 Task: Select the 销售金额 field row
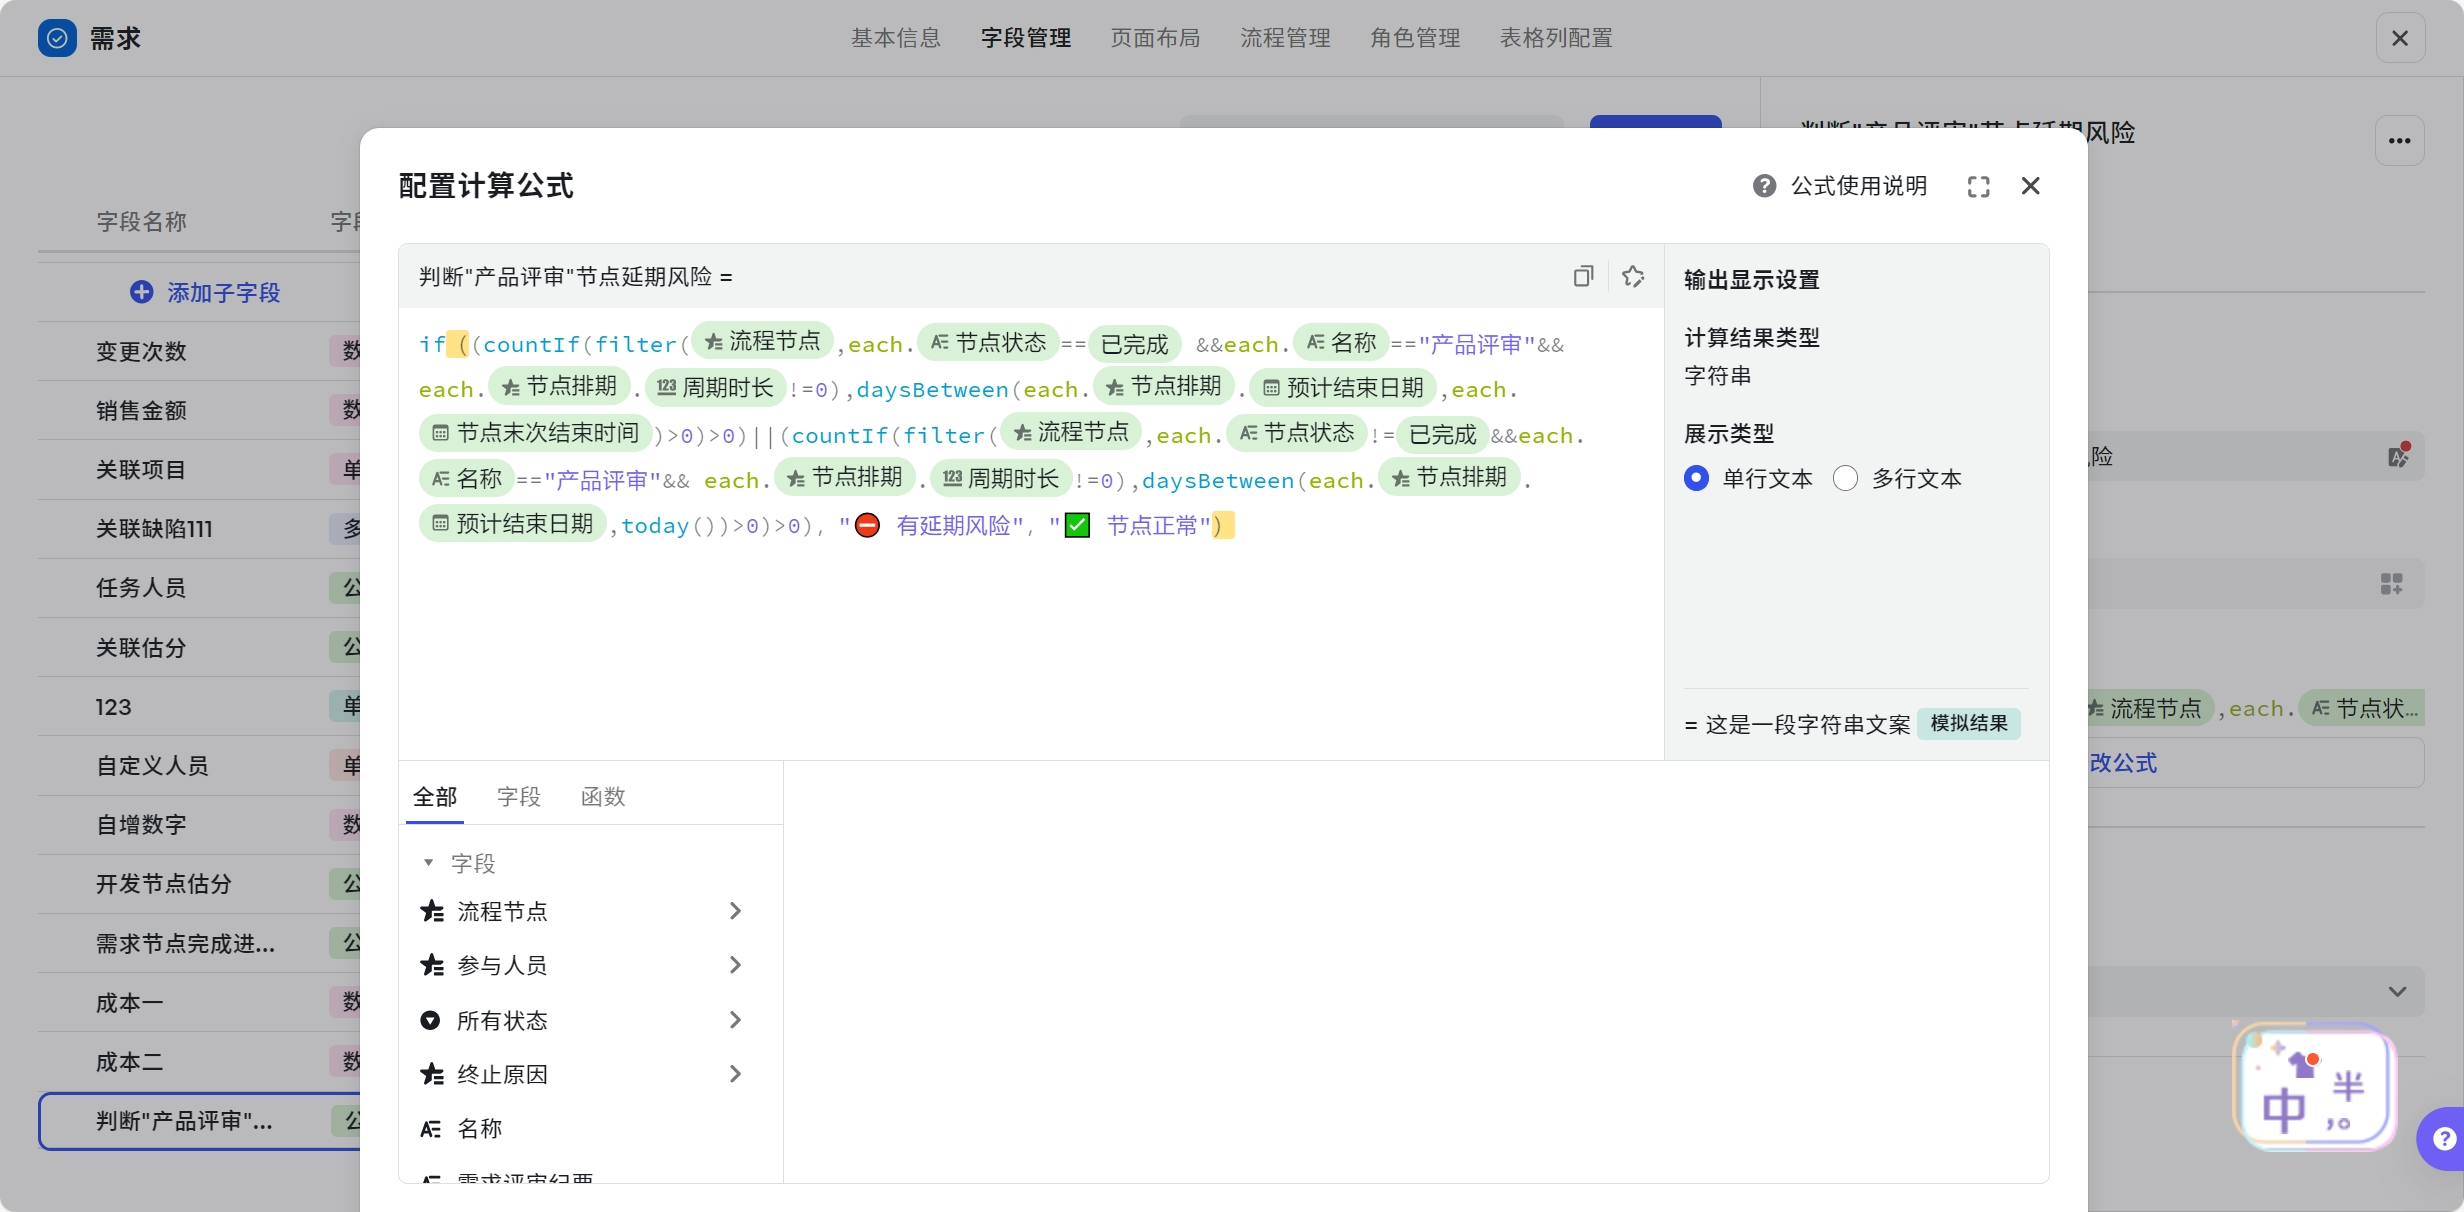point(199,411)
